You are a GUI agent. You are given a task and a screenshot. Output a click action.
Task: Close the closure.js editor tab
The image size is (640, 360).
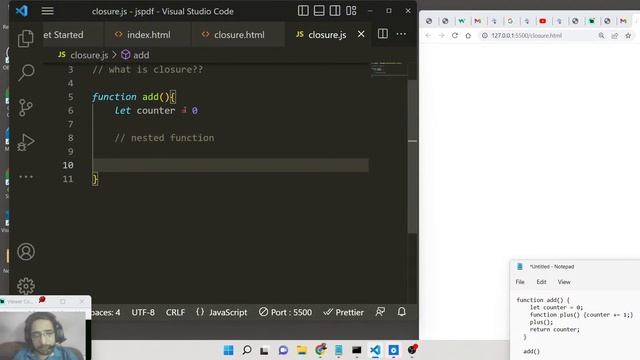(361, 34)
